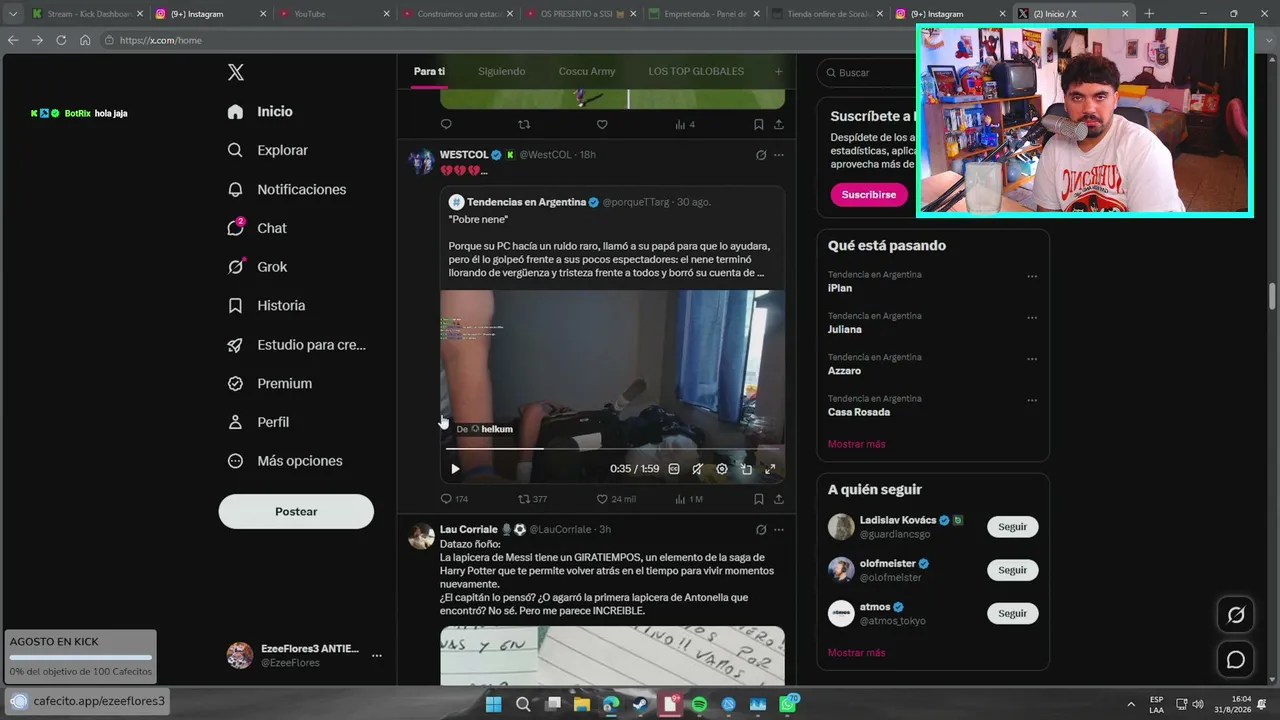Switch to Stream - Kick Dashboard tab
Screen dimensions: 1280x720
87,14
